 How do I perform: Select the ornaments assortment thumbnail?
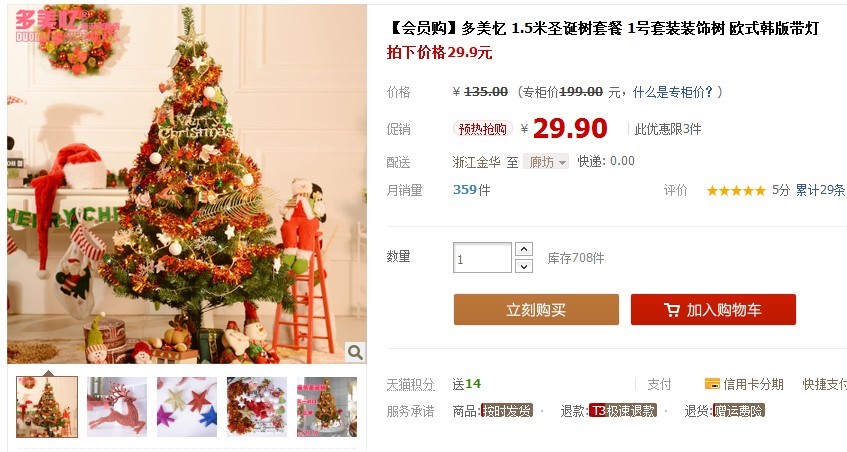pos(257,407)
